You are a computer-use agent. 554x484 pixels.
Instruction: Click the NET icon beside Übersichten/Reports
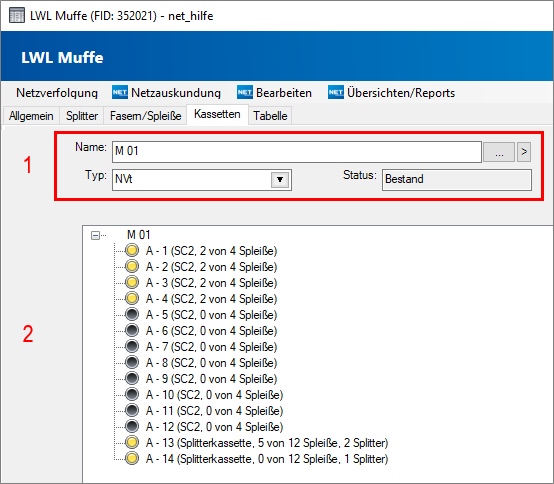(336, 93)
